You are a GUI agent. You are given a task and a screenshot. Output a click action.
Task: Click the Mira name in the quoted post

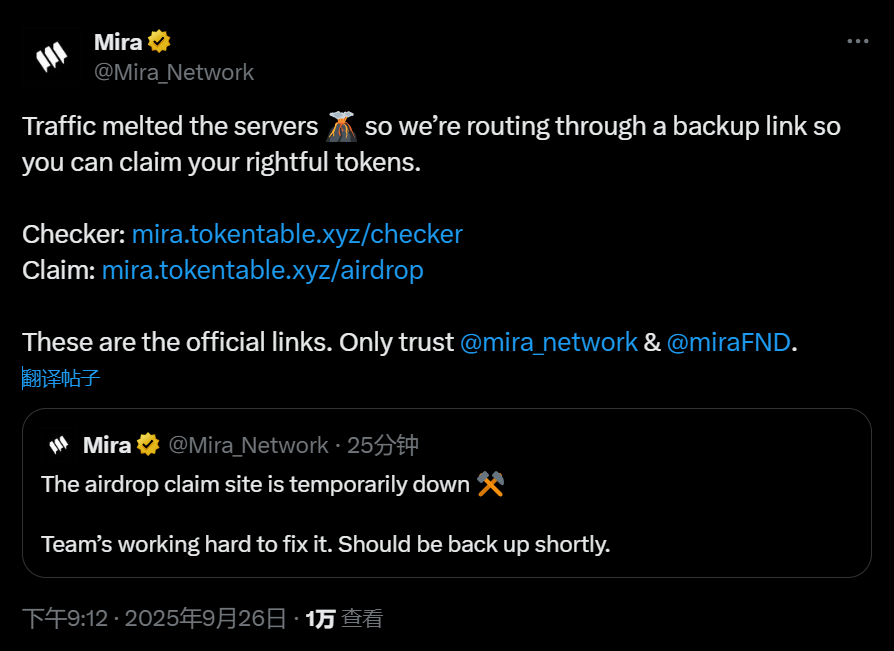[x=107, y=445]
